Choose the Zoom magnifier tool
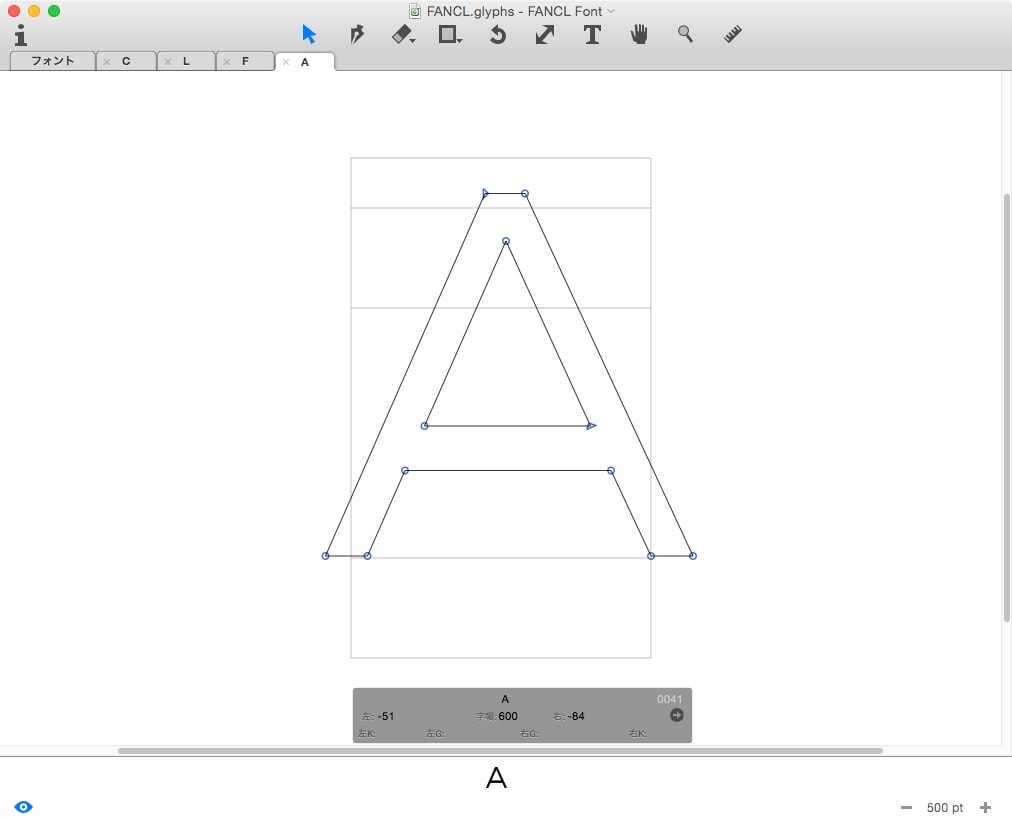 coord(685,34)
